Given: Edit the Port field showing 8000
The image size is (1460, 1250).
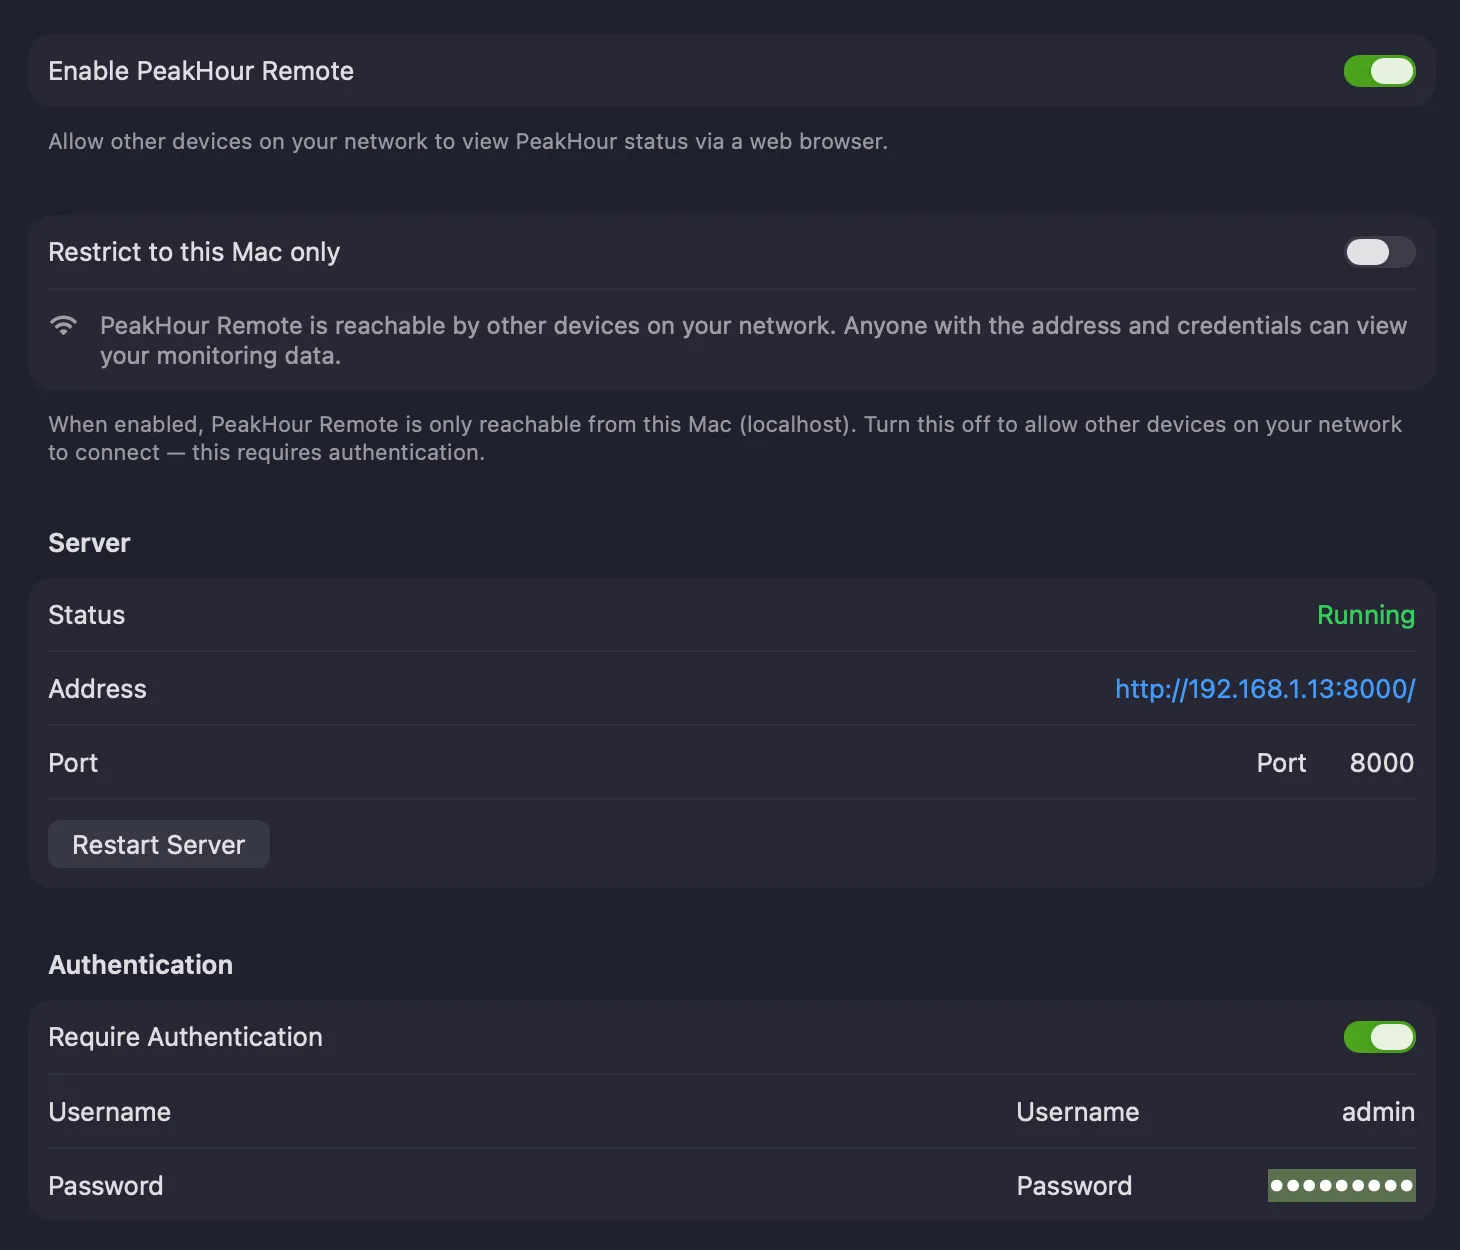Looking at the screenshot, I should click(1381, 763).
